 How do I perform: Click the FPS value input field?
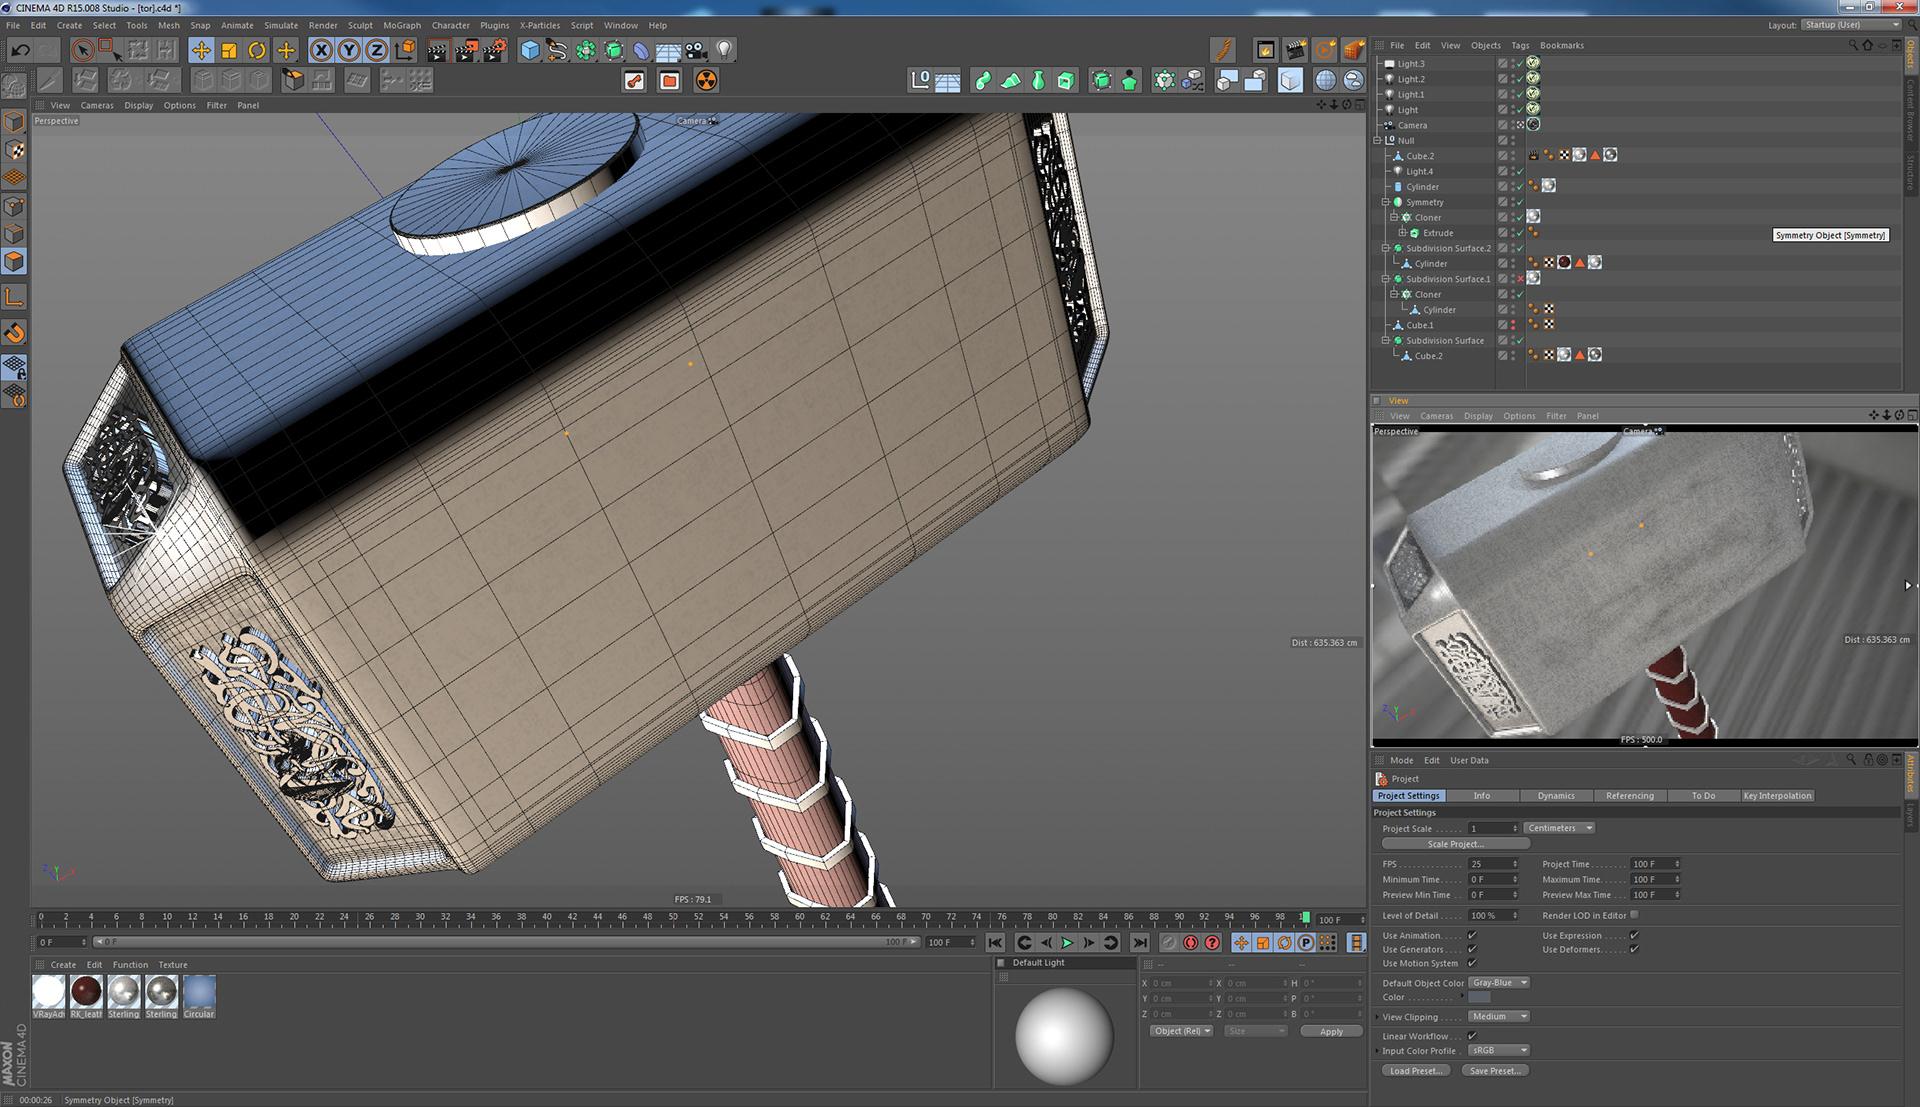click(x=1493, y=864)
